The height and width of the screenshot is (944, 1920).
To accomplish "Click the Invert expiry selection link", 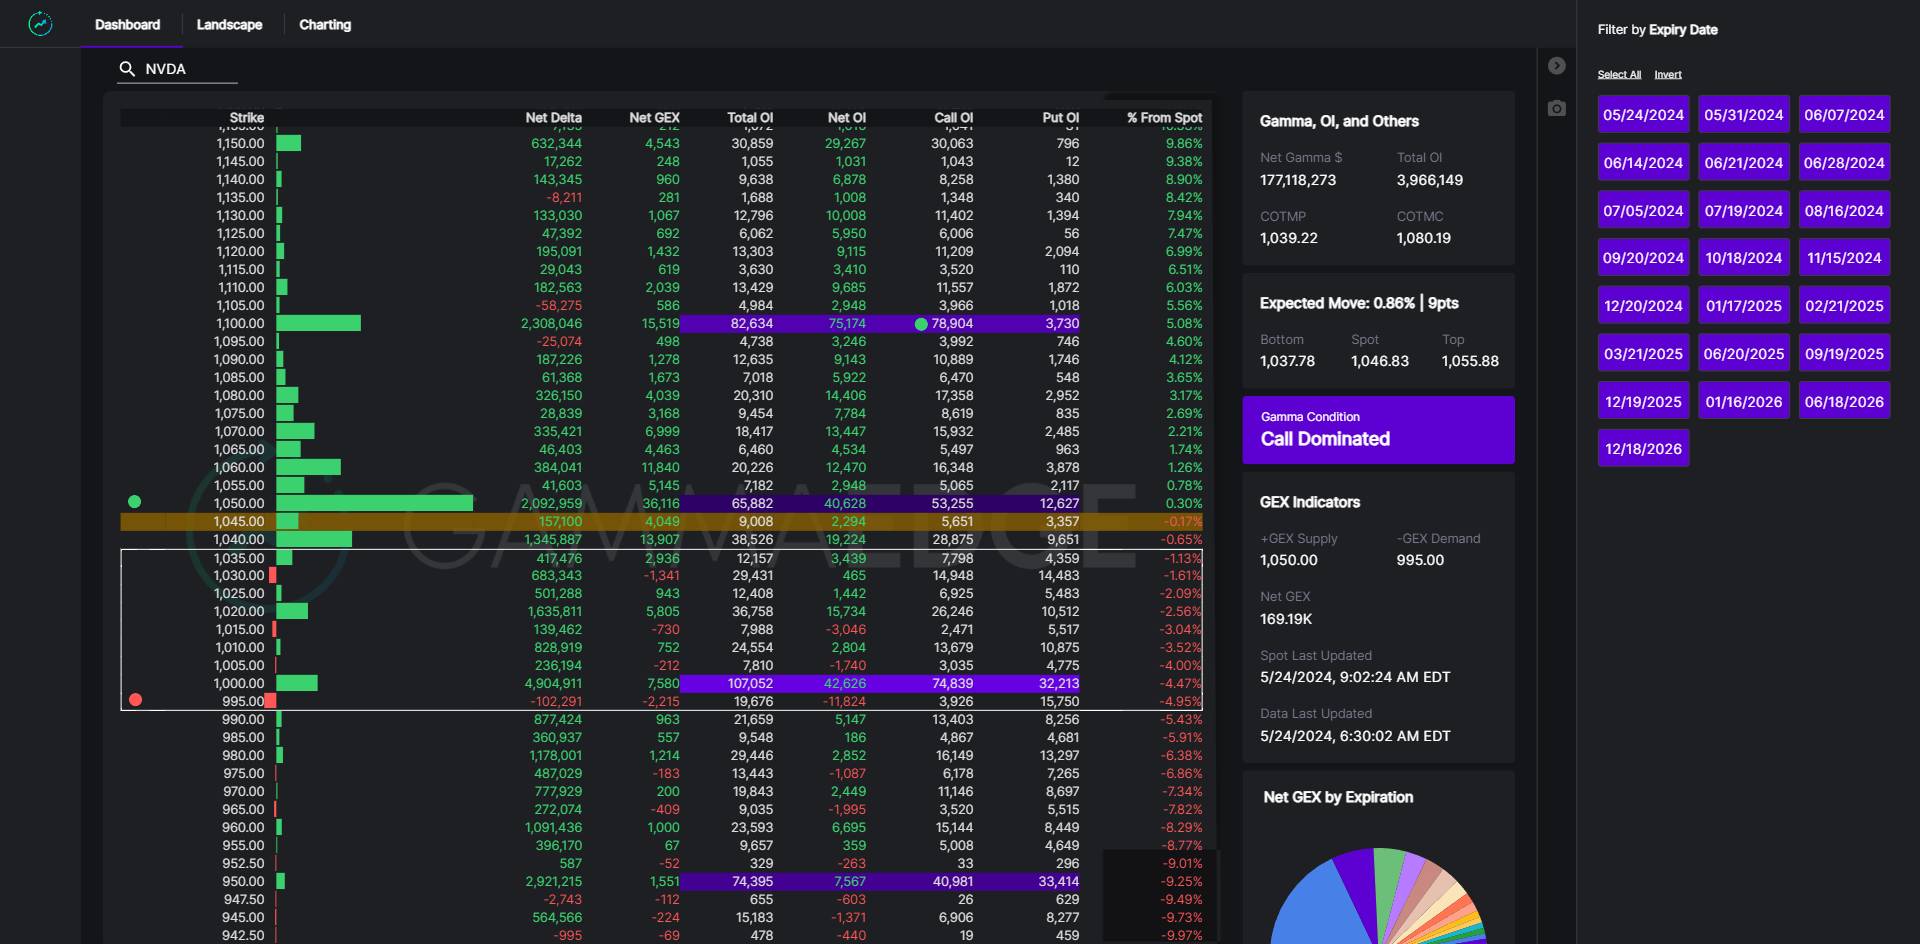I will click(x=1667, y=75).
